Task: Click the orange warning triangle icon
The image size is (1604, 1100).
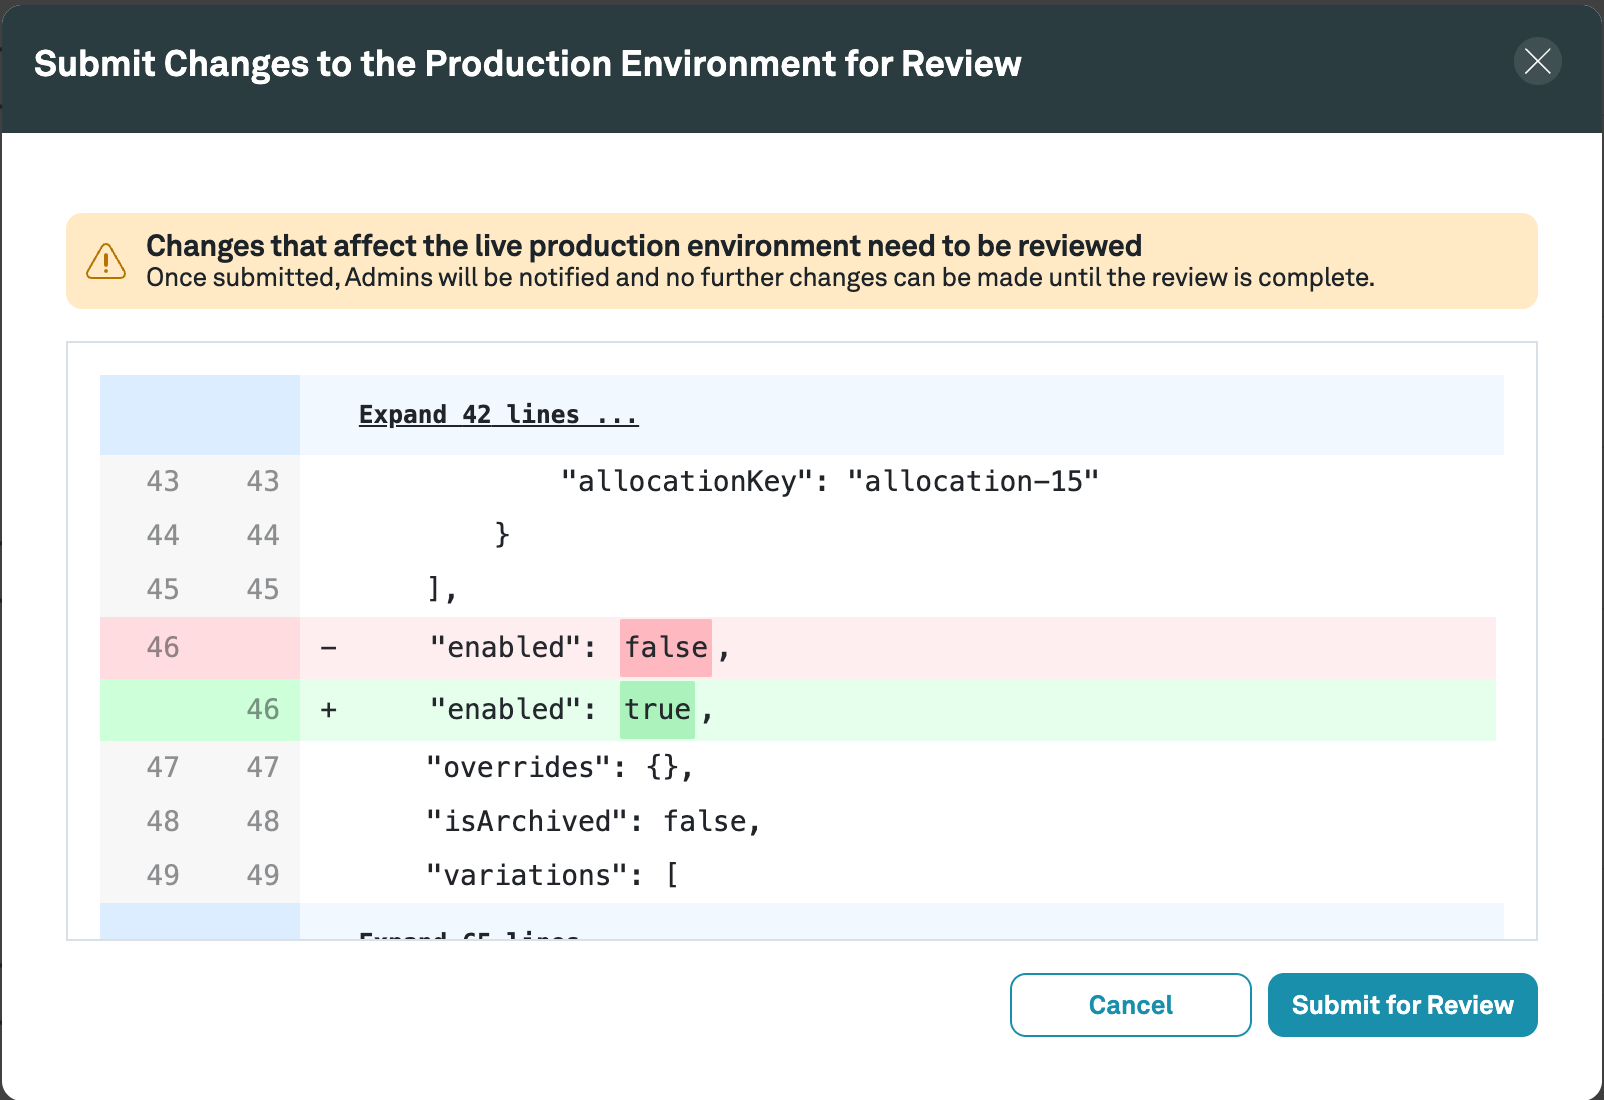Action: (106, 261)
